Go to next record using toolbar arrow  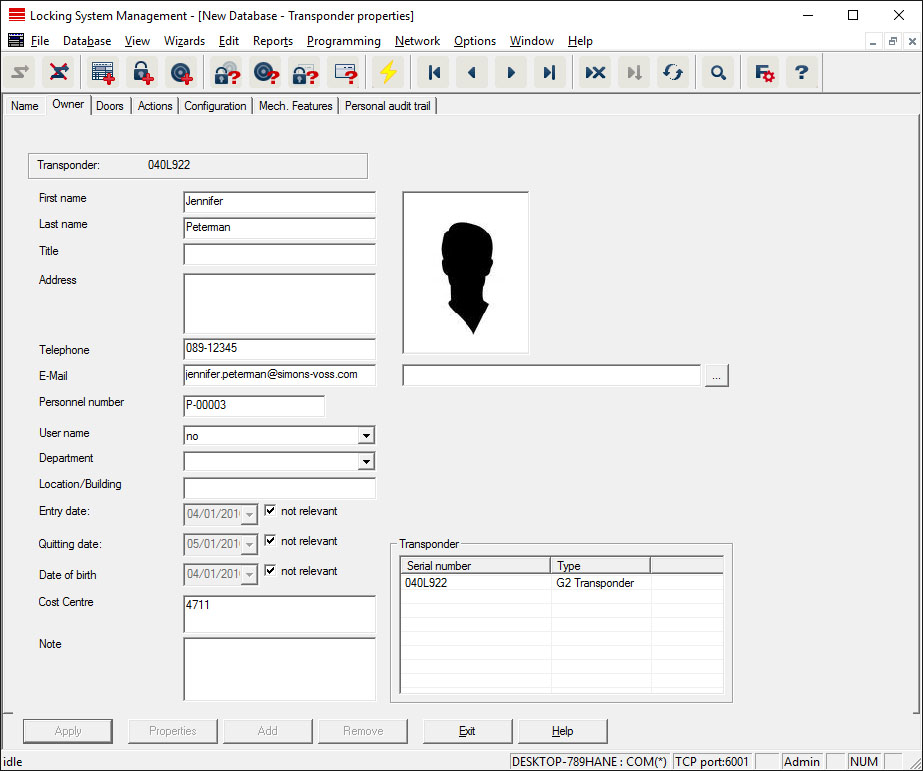coord(510,73)
